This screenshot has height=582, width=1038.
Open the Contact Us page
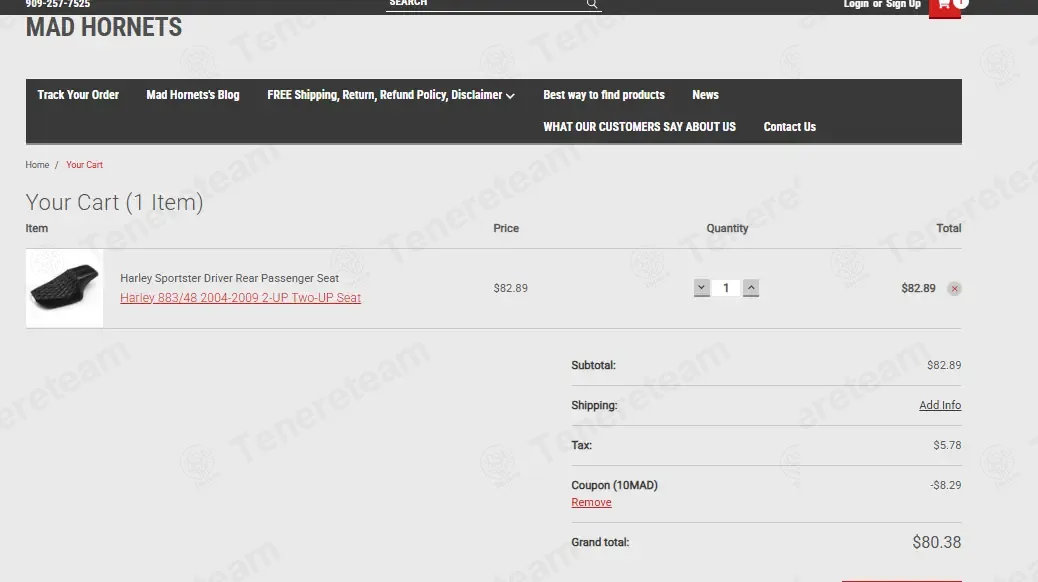pyautogui.click(x=789, y=126)
